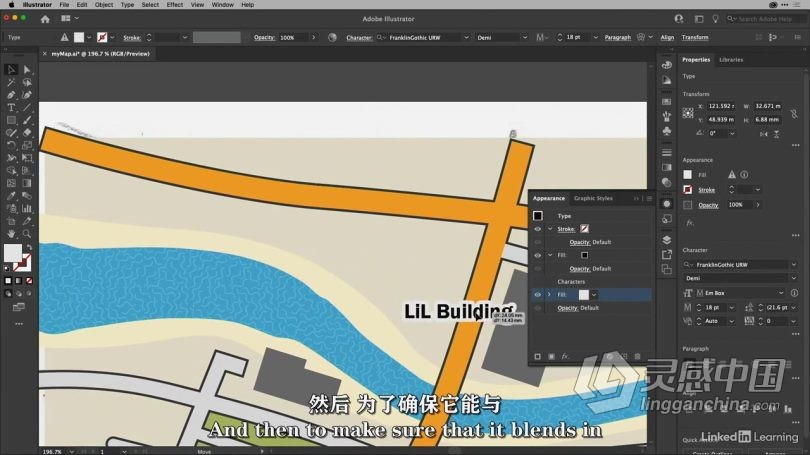
Task: Set paint mode to Gradient
Action: (19, 281)
